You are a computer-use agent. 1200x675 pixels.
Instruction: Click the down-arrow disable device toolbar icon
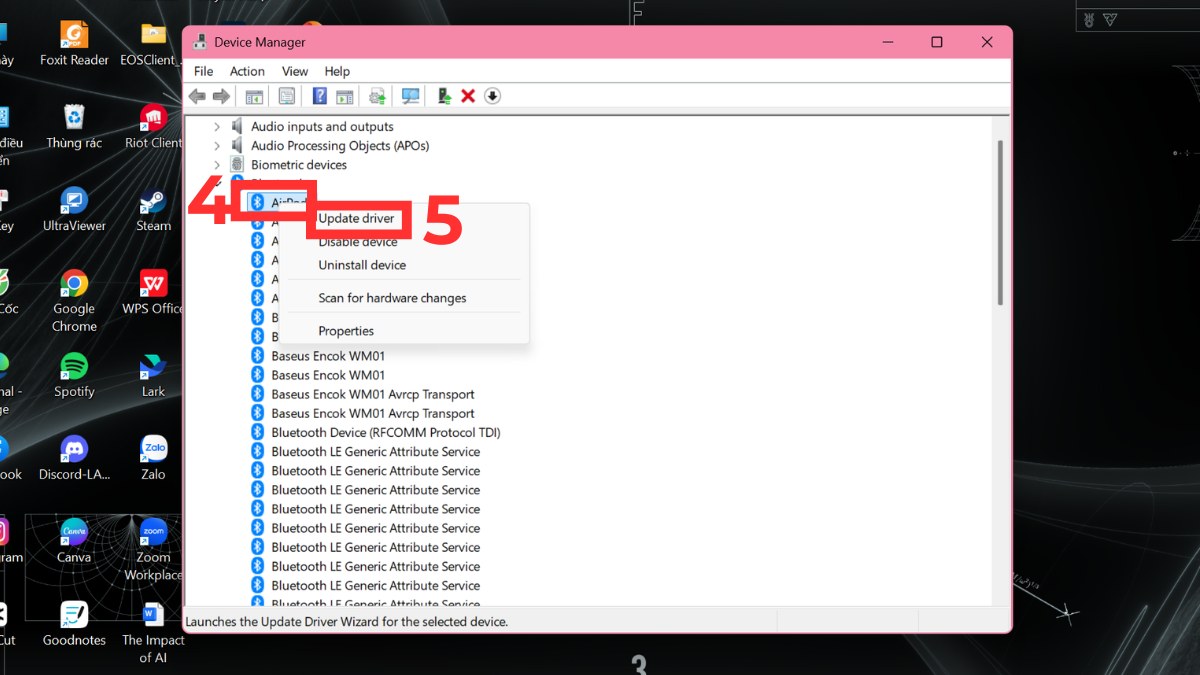point(492,96)
